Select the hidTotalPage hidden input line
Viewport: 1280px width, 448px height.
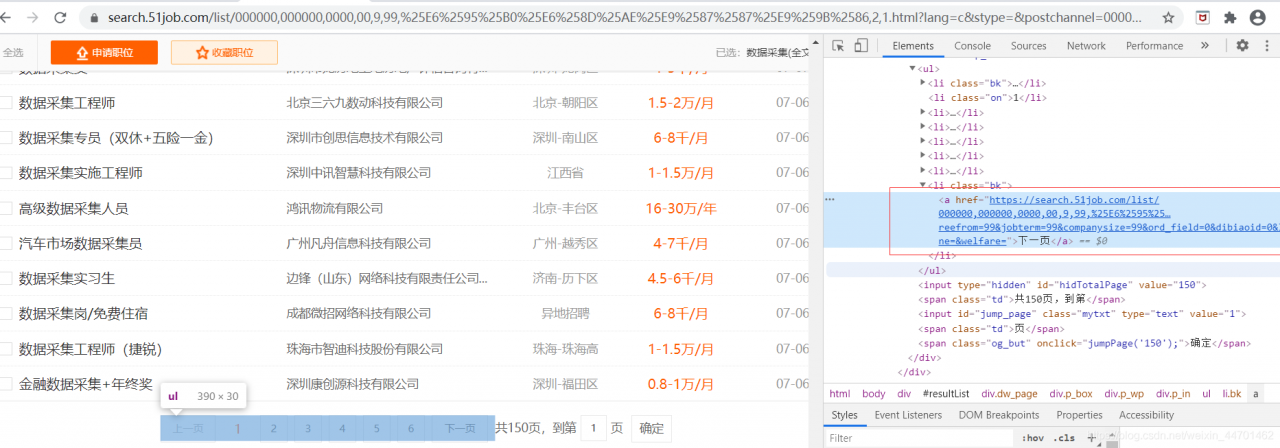tap(1063, 285)
